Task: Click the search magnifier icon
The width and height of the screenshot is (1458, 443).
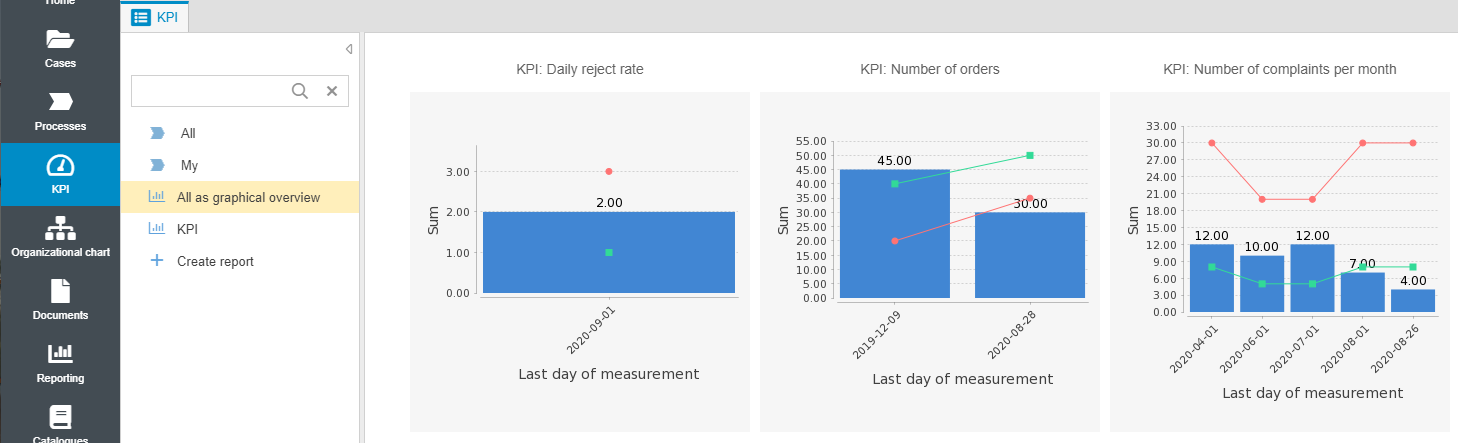Action: click(x=299, y=91)
